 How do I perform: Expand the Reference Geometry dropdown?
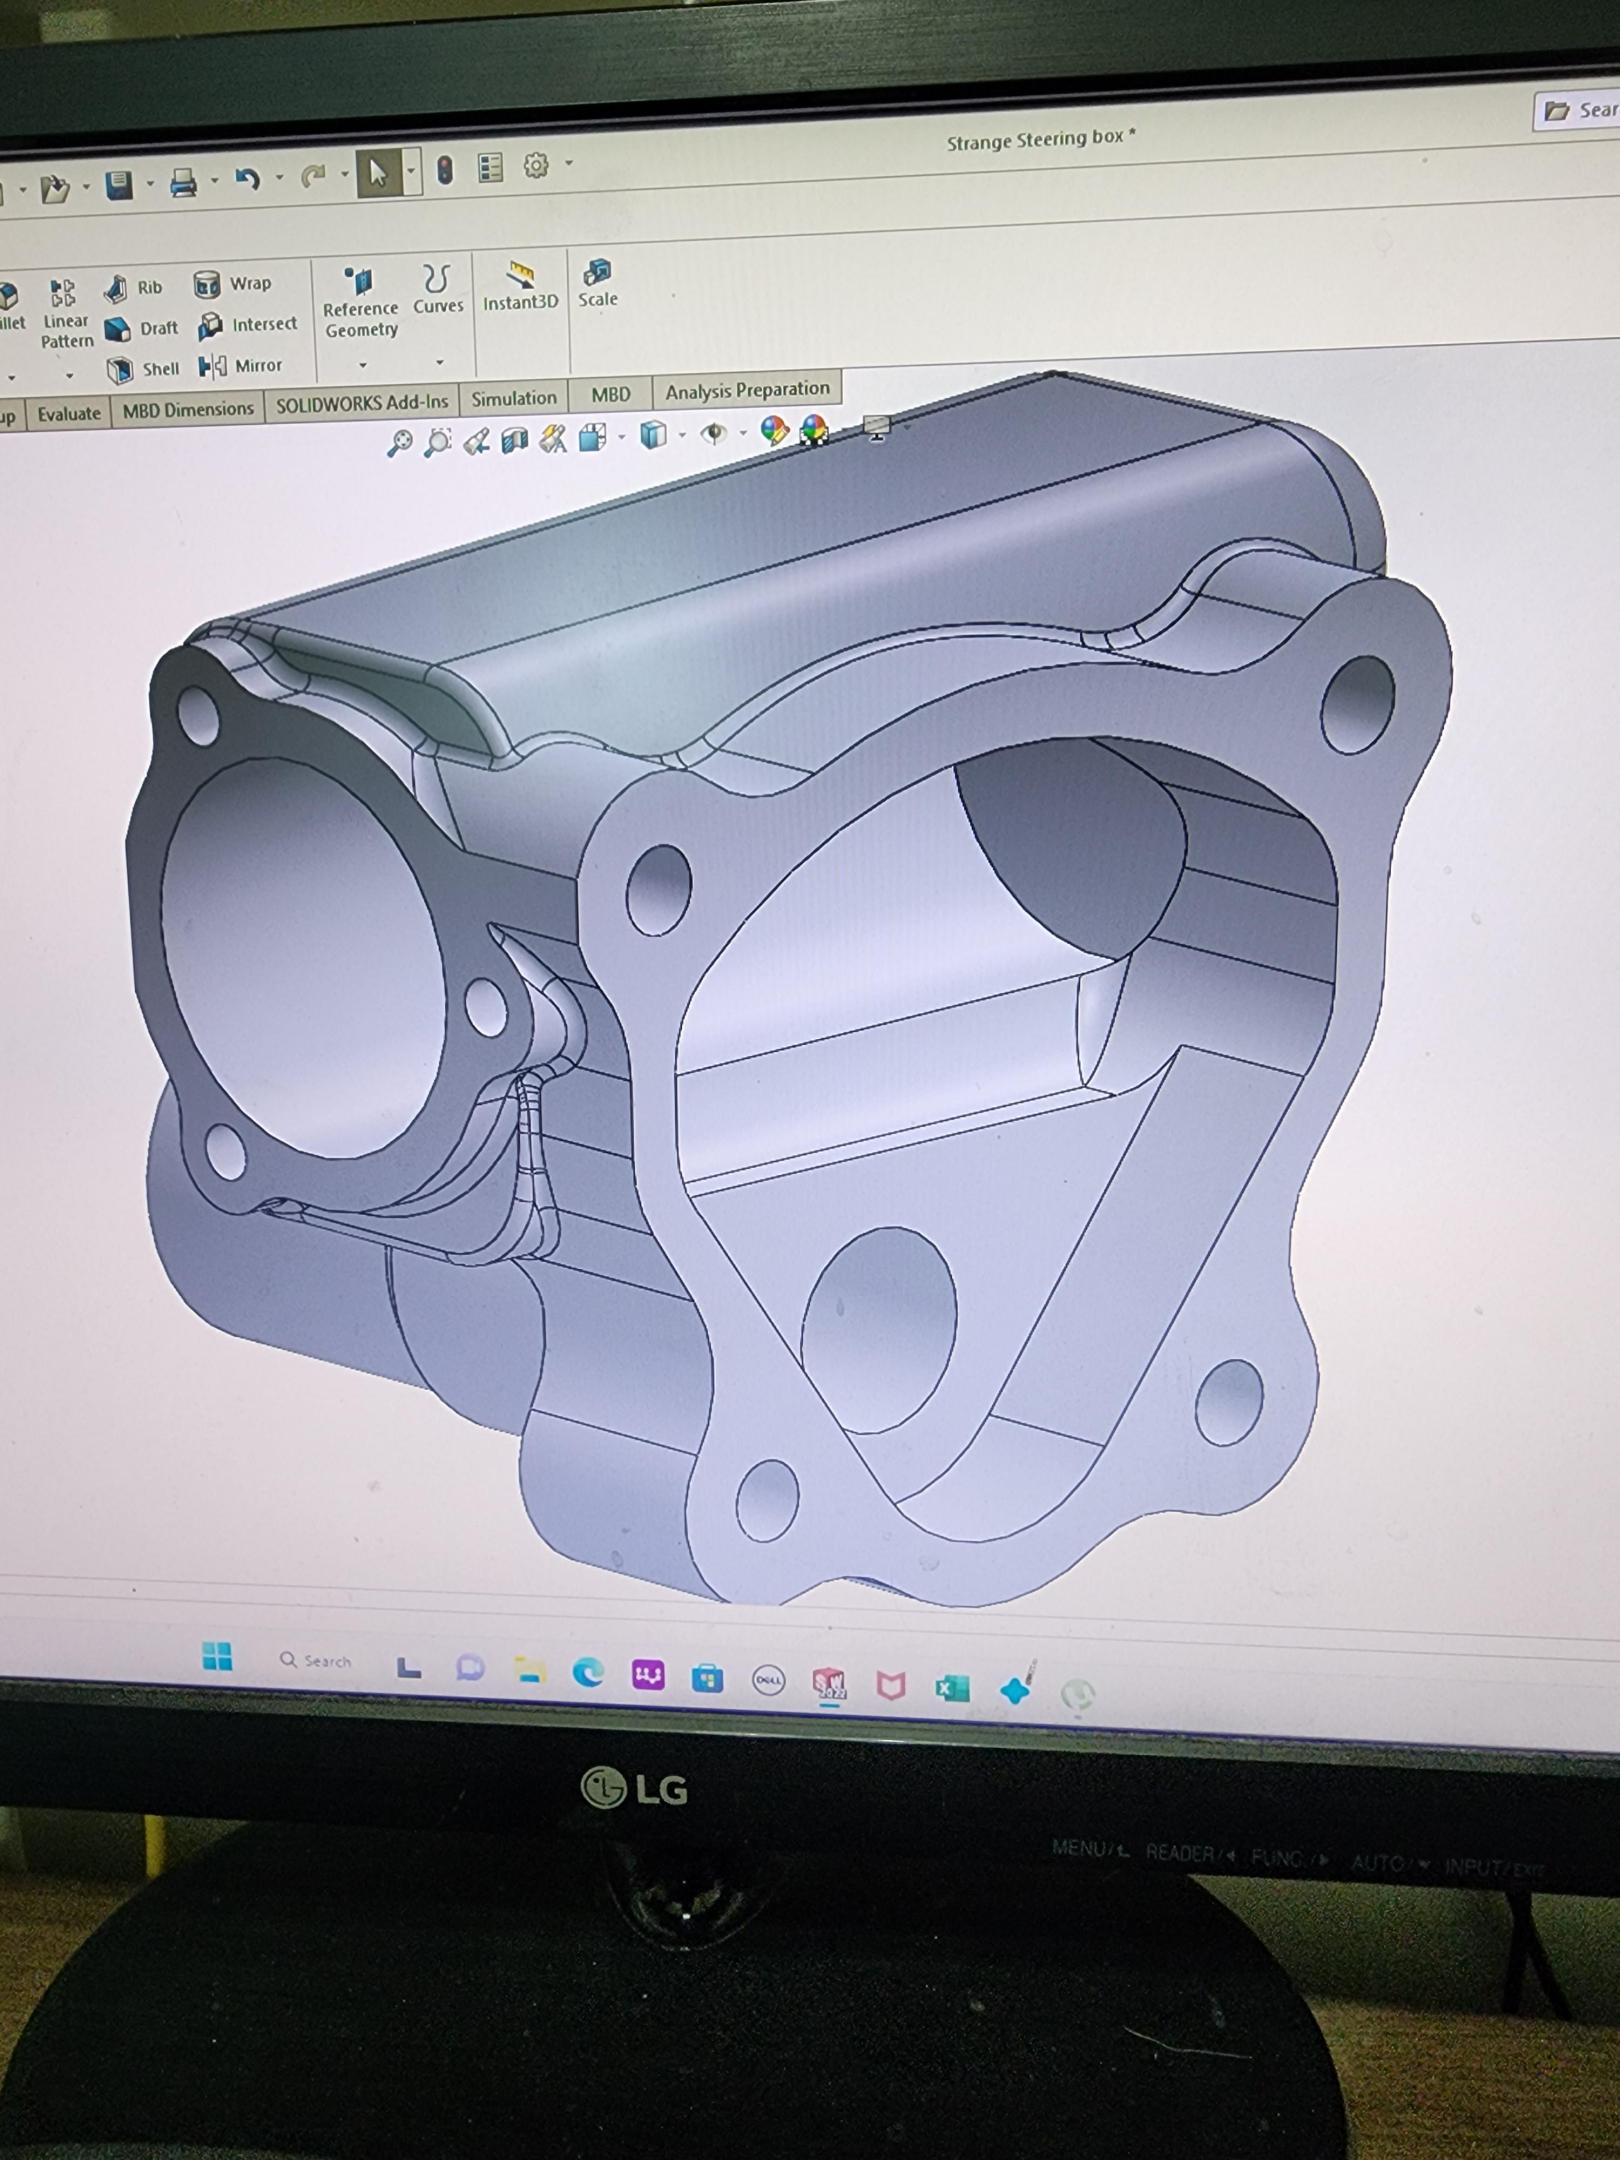[x=362, y=364]
